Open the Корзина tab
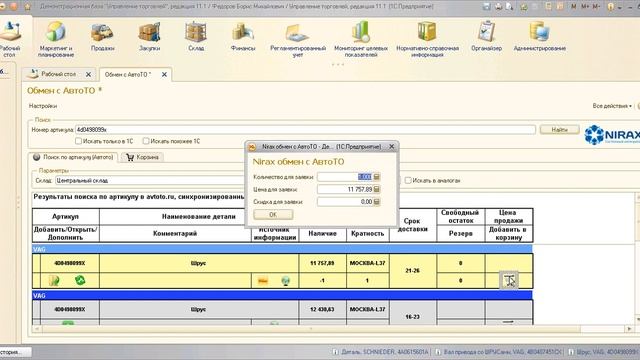640x360 pixels. (142, 157)
